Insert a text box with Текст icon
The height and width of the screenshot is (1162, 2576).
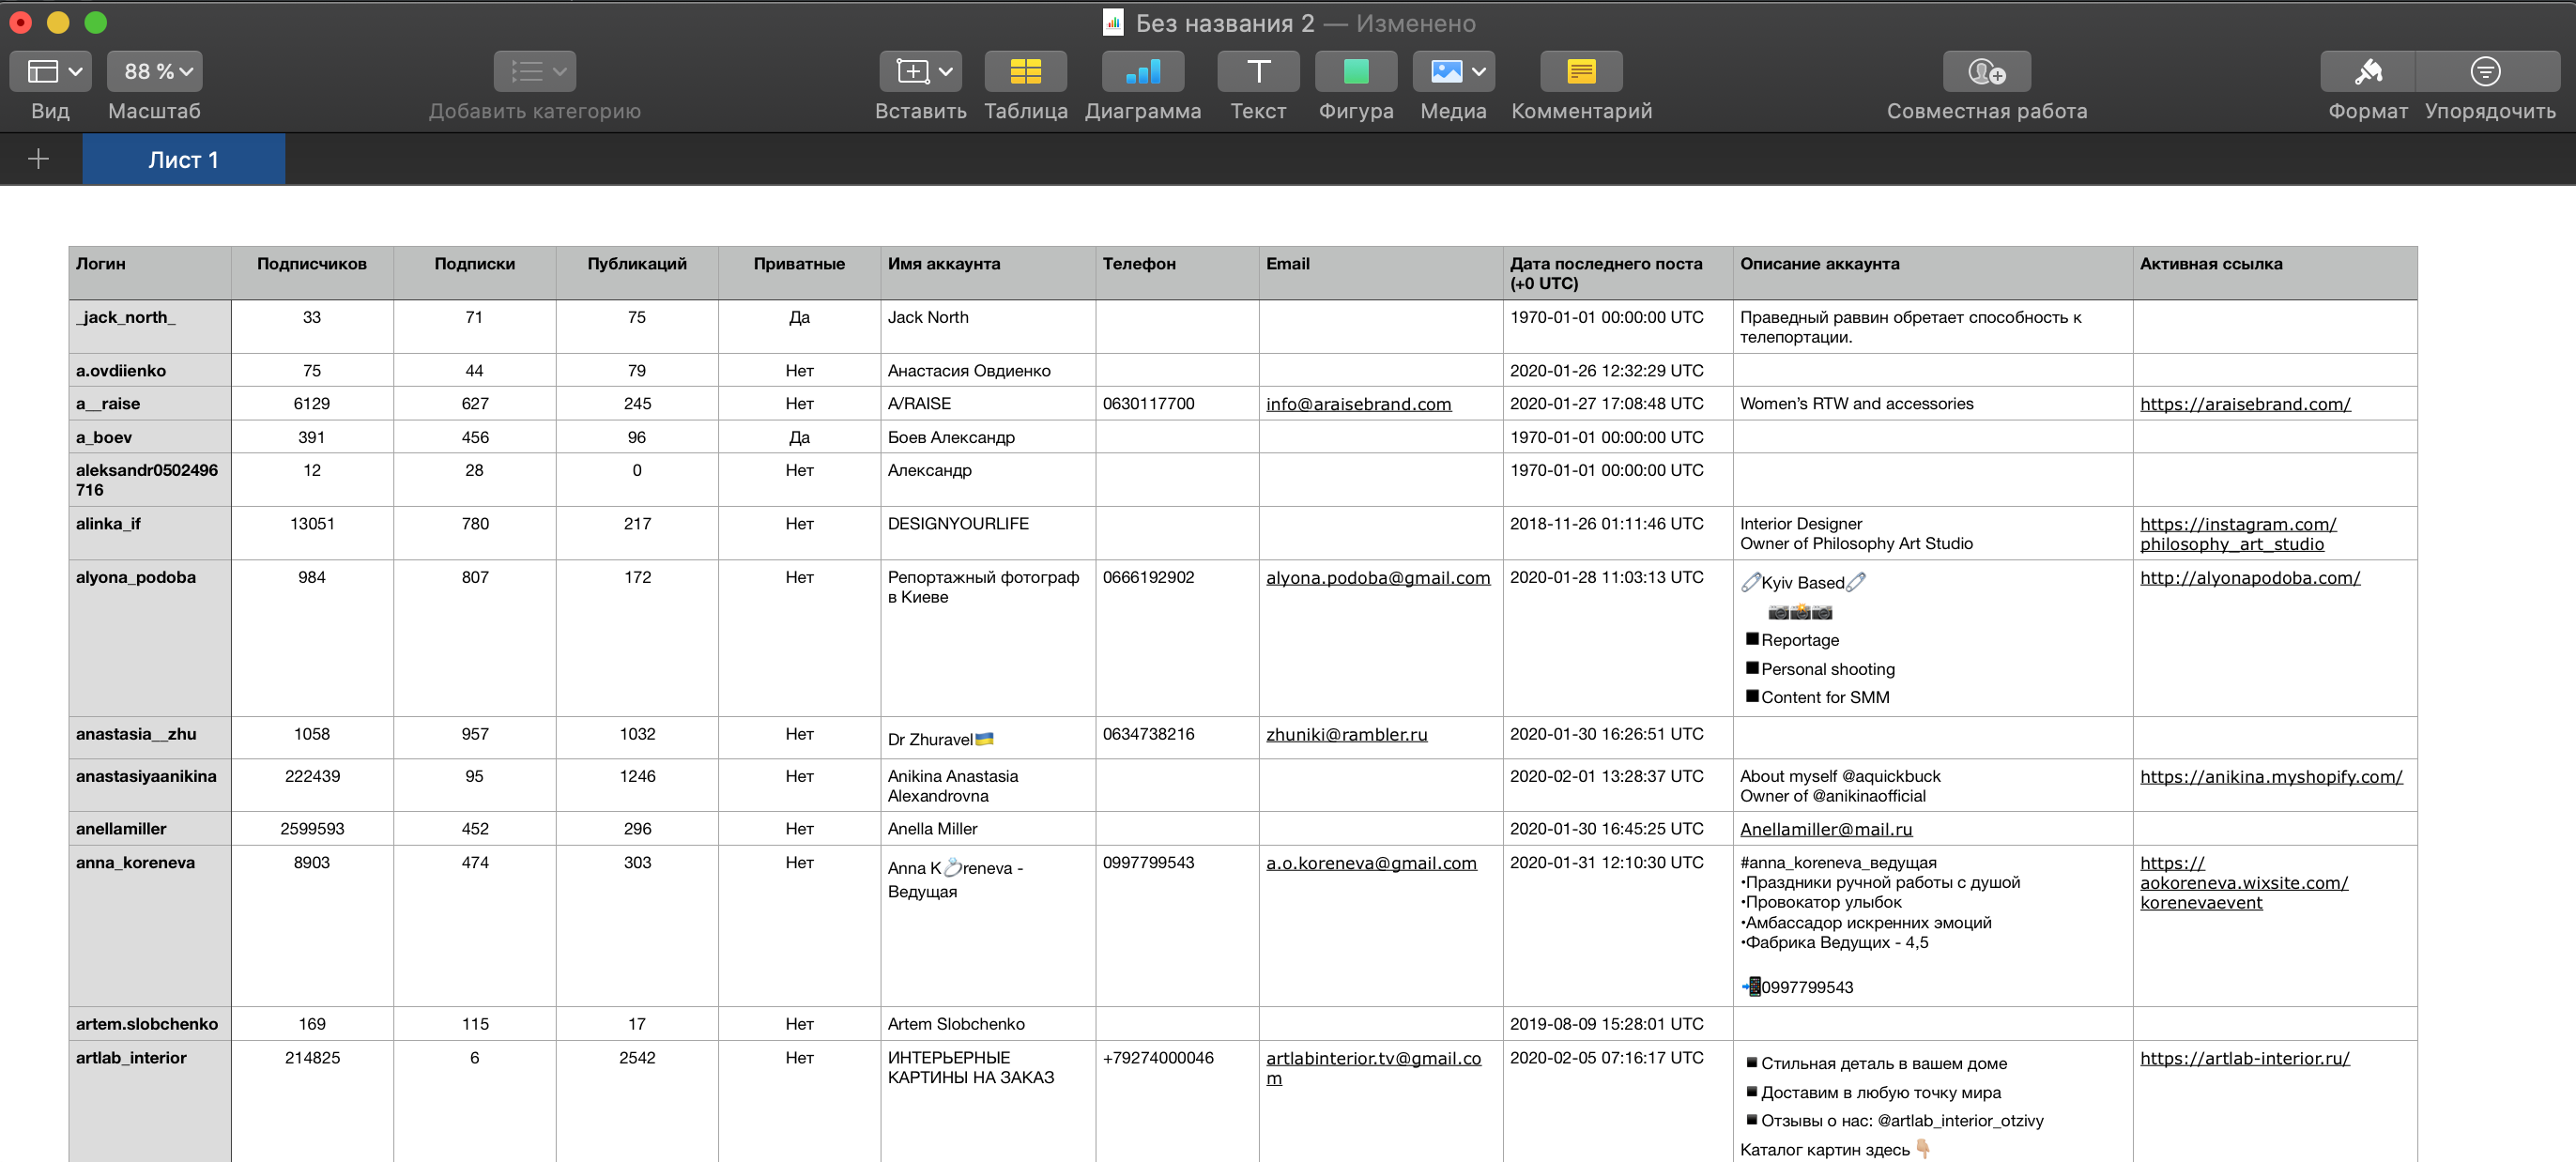[1257, 71]
